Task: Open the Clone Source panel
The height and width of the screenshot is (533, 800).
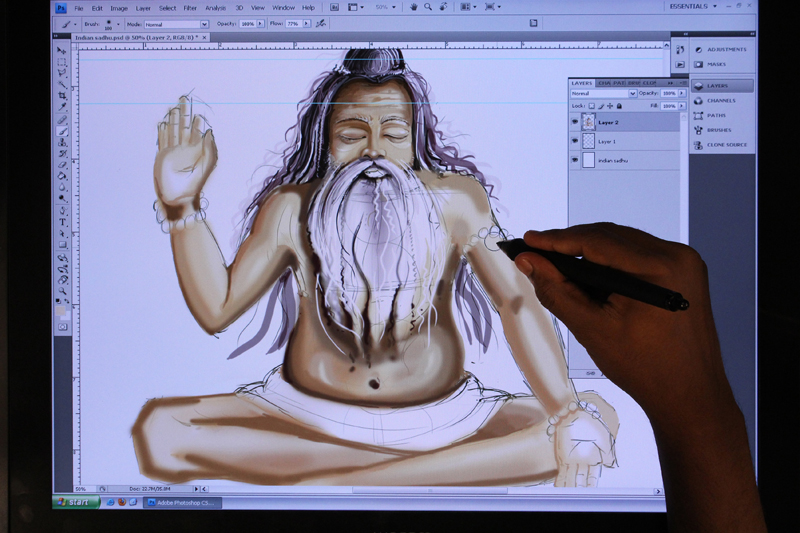Action: click(x=726, y=145)
